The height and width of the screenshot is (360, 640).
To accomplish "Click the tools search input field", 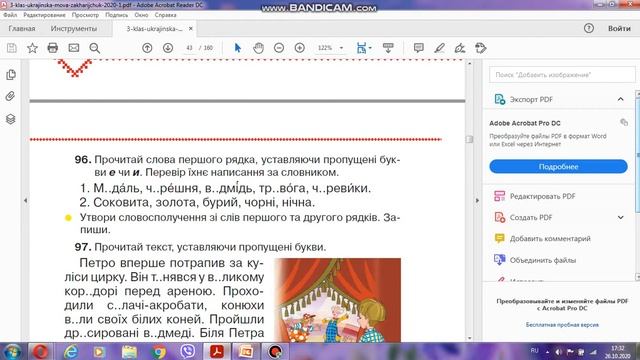I will [562, 75].
